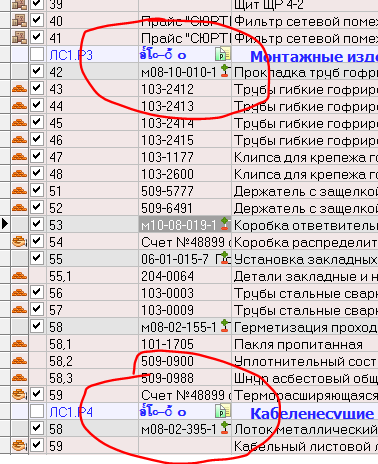The width and height of the screenshot is (378, 464).
Task: Click name cell Коробка ответвитель
Action: tap(305, 225)
